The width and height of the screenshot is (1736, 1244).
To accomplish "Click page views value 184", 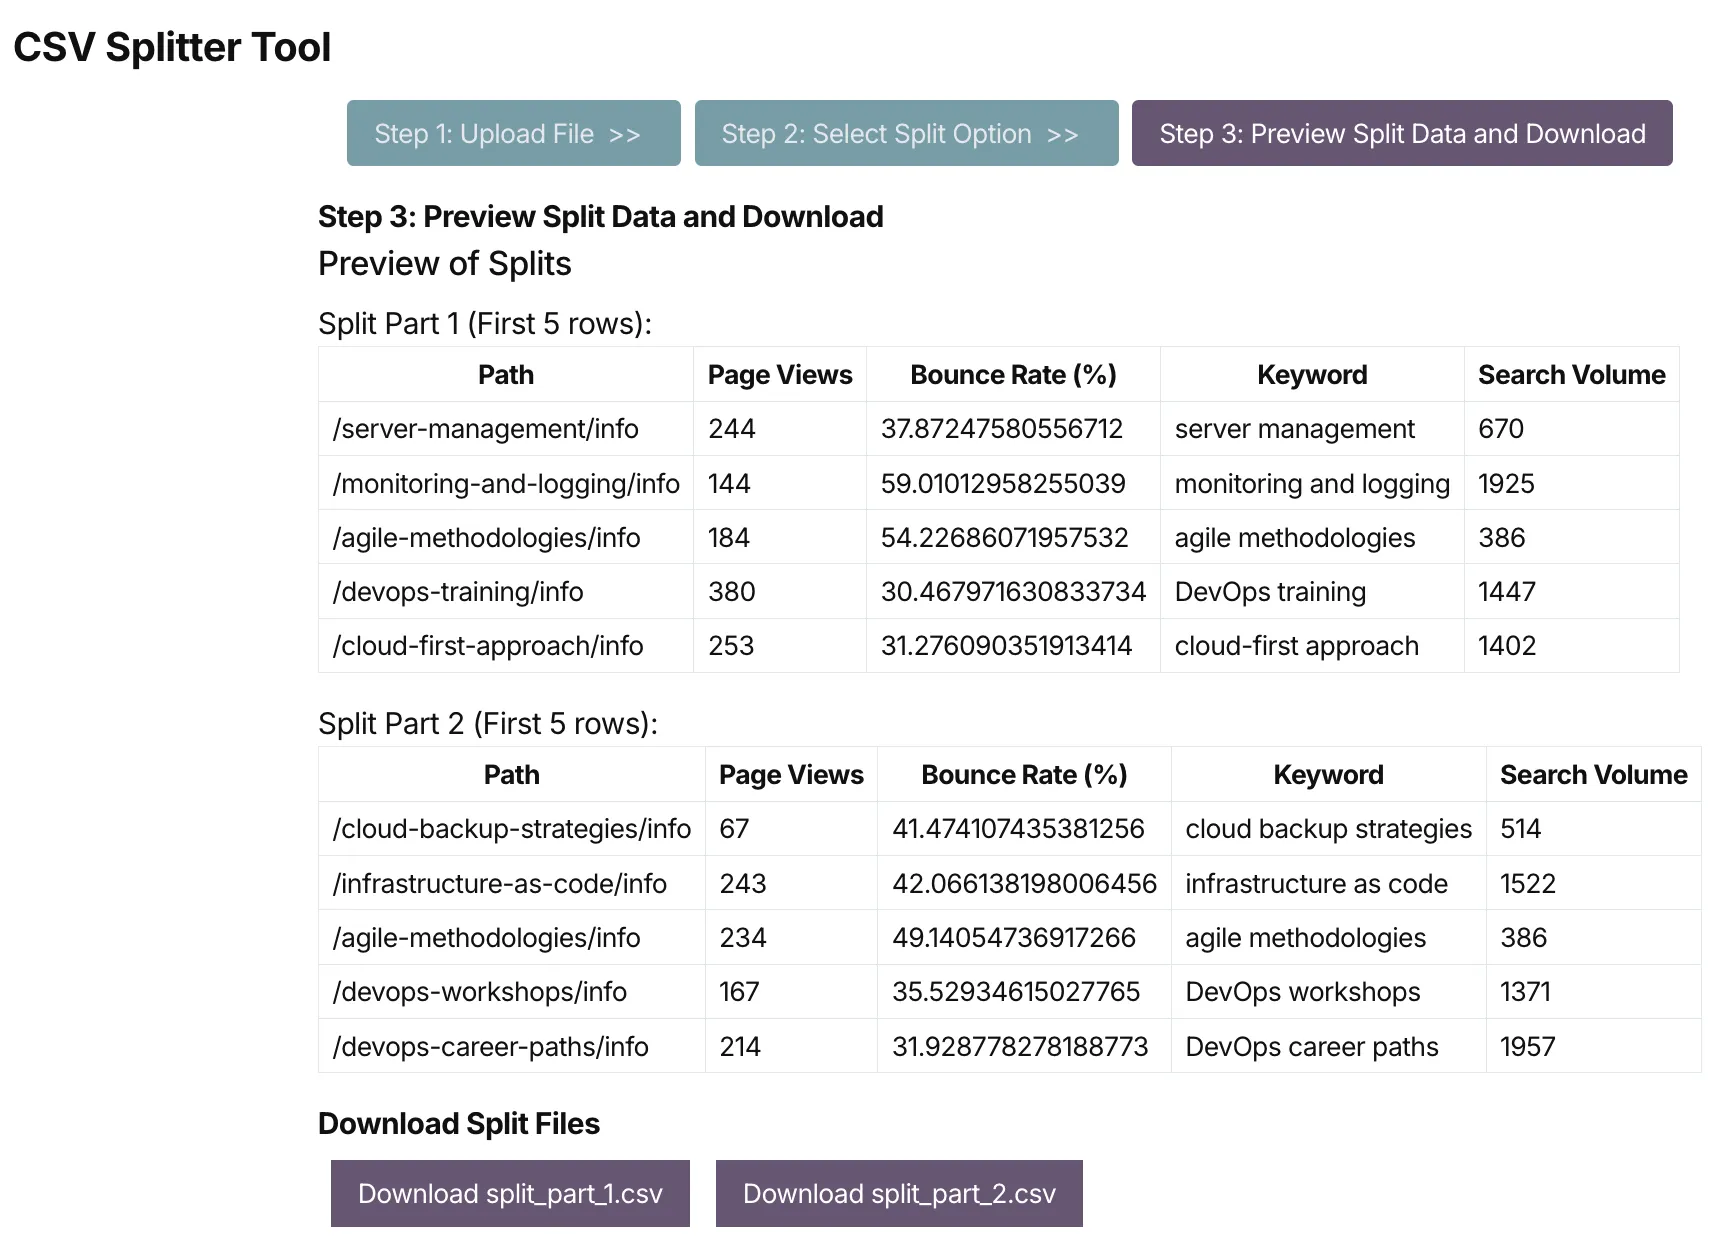I will pos(780,538).
